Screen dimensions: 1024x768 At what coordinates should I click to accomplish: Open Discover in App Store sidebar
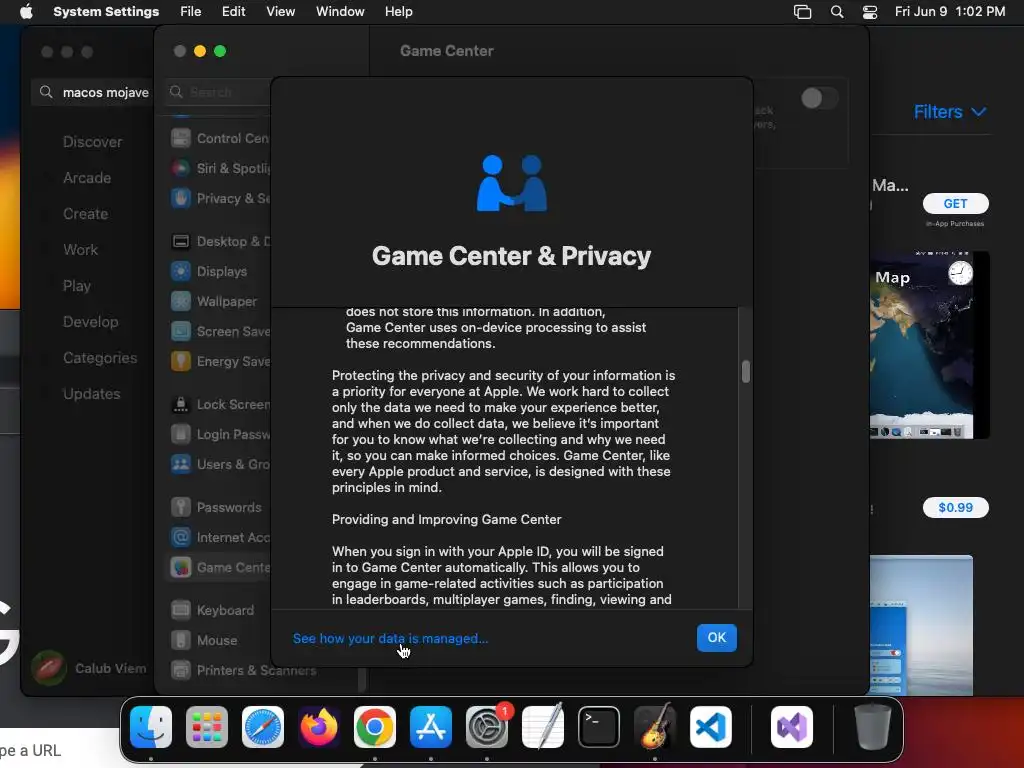pyautogui.click(x=92, y=142)
